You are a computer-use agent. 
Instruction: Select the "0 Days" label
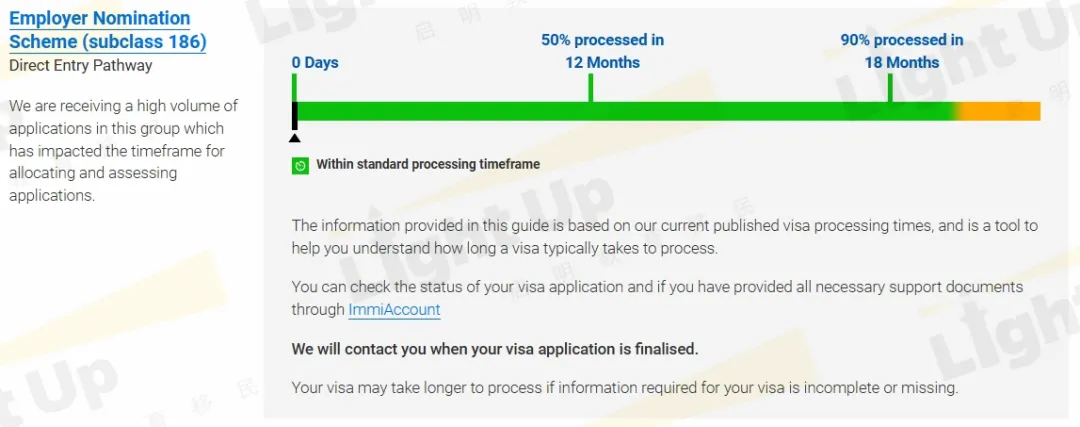tap(315, 63)
